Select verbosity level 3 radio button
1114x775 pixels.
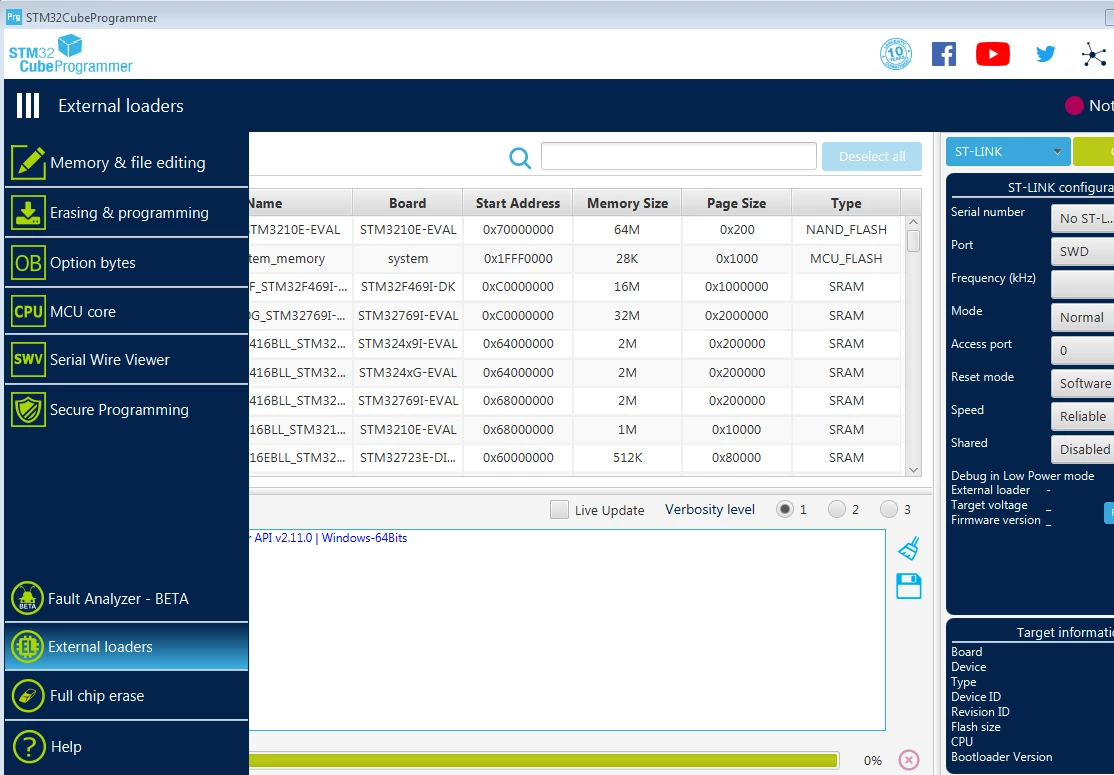click(x=889, y=509)
